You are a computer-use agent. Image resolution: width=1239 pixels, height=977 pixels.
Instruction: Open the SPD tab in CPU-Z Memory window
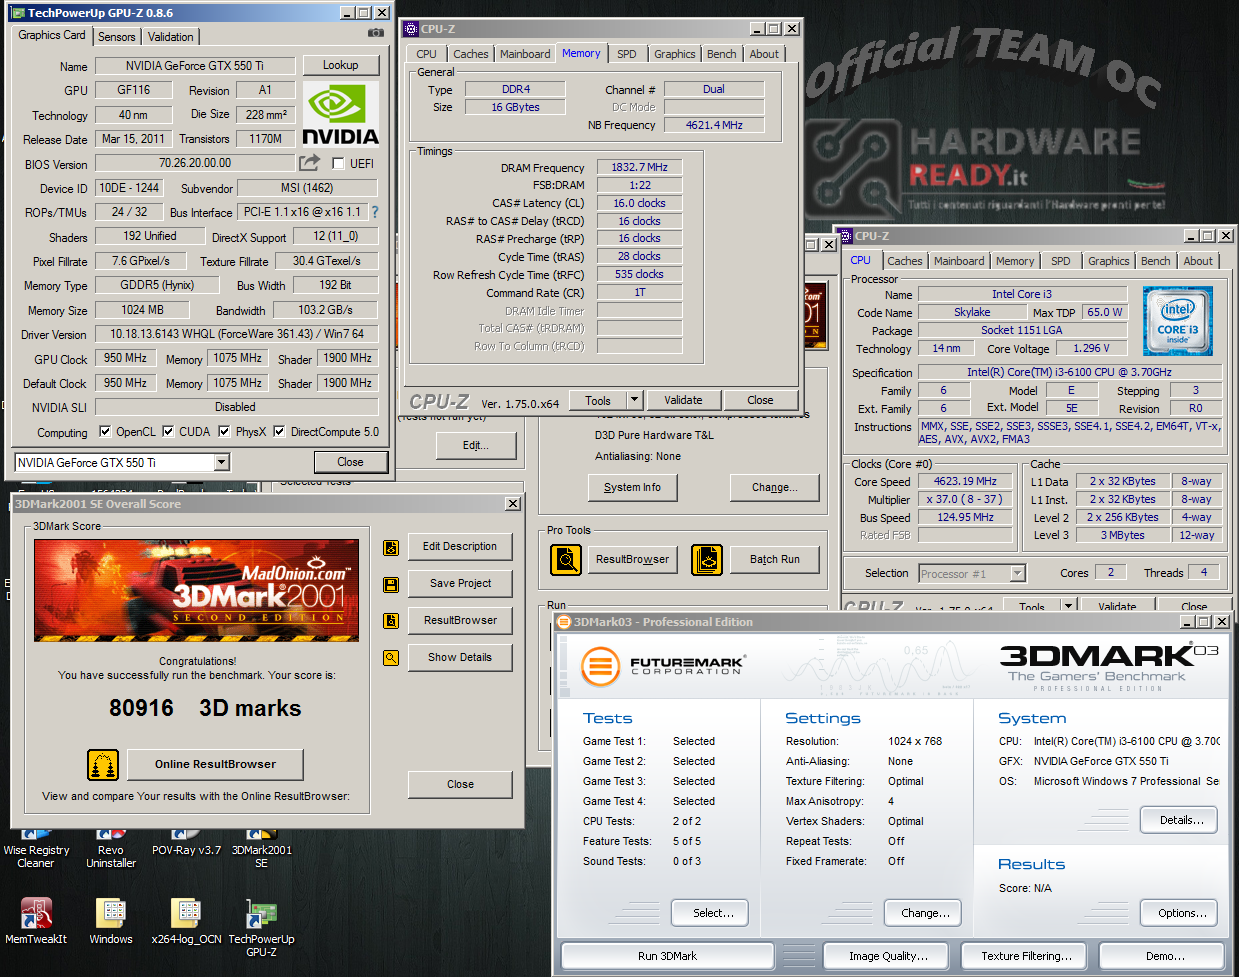tap(627, 54)
